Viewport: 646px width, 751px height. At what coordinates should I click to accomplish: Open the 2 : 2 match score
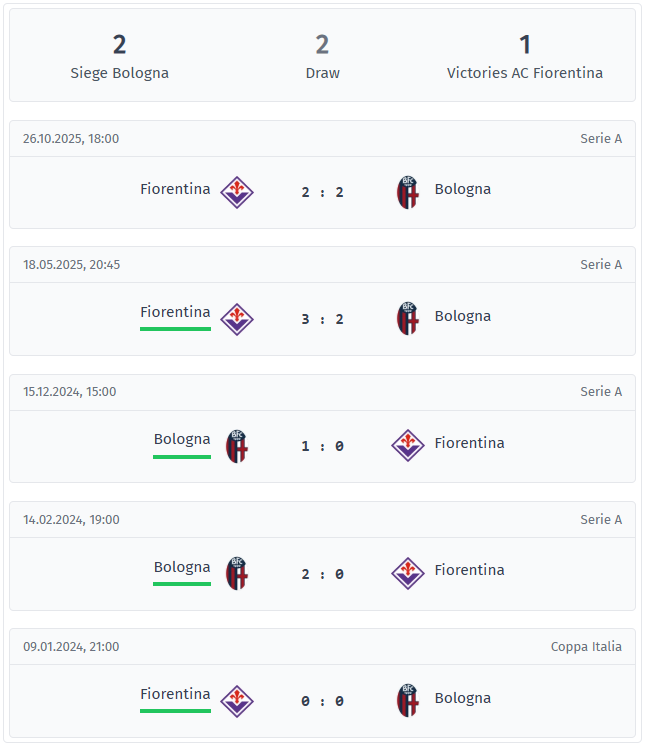point(322,192)
